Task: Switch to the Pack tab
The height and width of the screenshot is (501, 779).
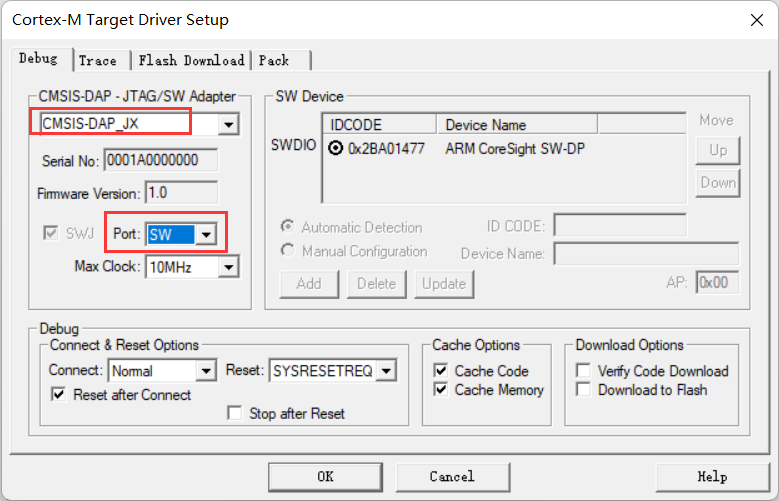Action: (x=274, y=60)
